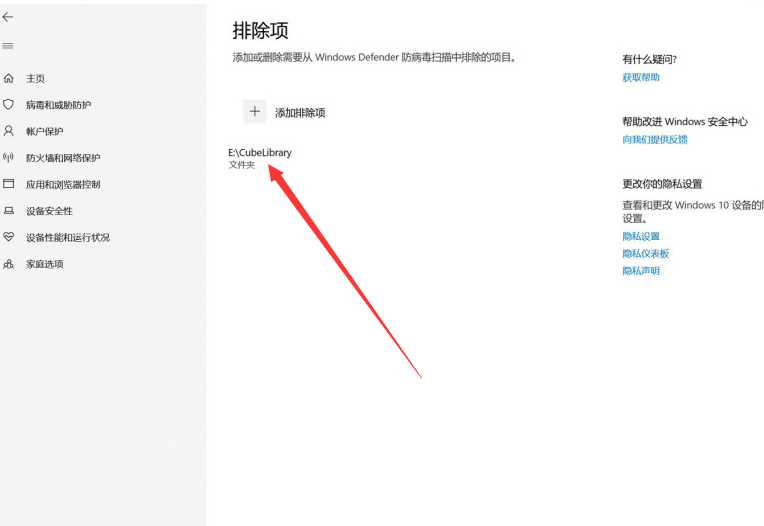This screenshot has height=526, width=764.
Task: Open 应用和浏览器控制 section
Action: tap(63, 184)
